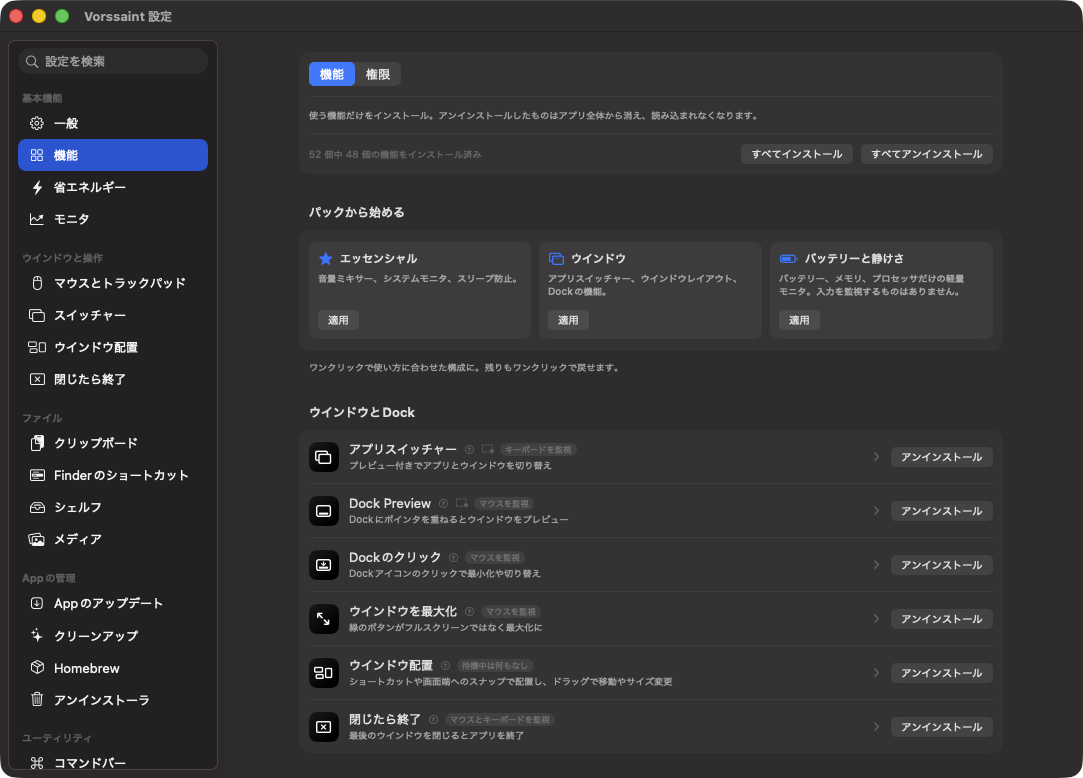Expand the ウインドウ配置 feature row chevron
This screenshot has height=778, width=1083.
click(876, 672)
